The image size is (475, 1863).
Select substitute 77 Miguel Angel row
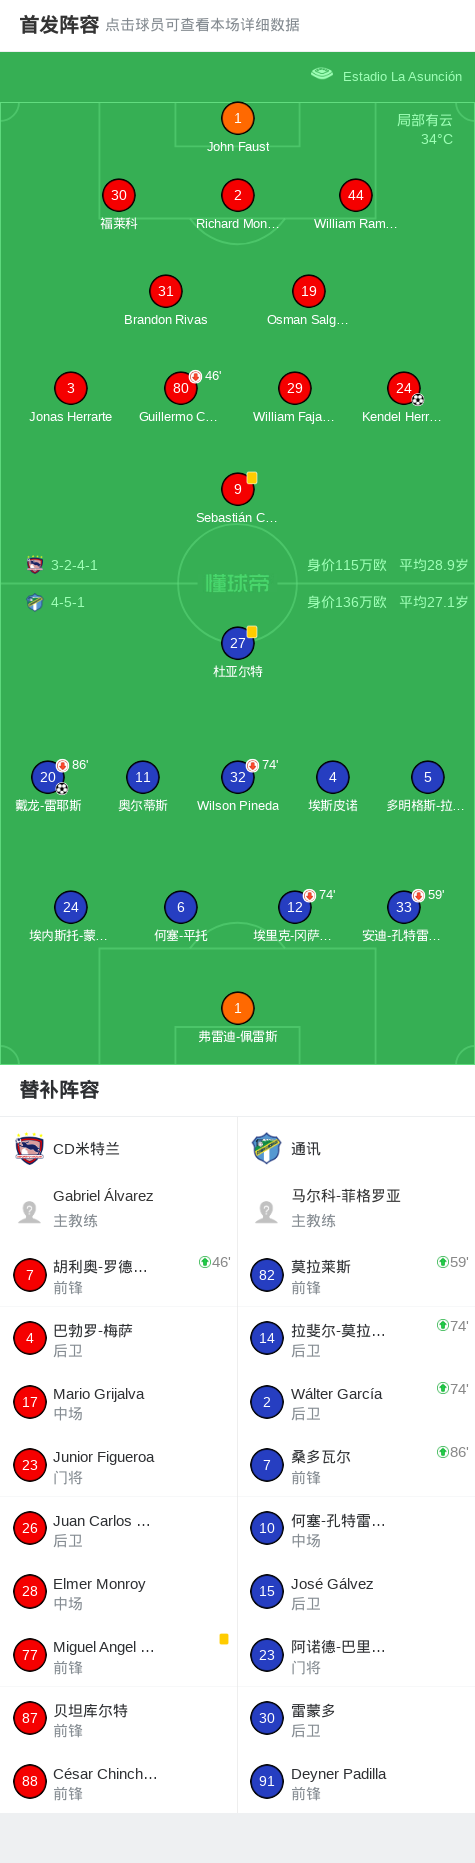pos(119,1655)
